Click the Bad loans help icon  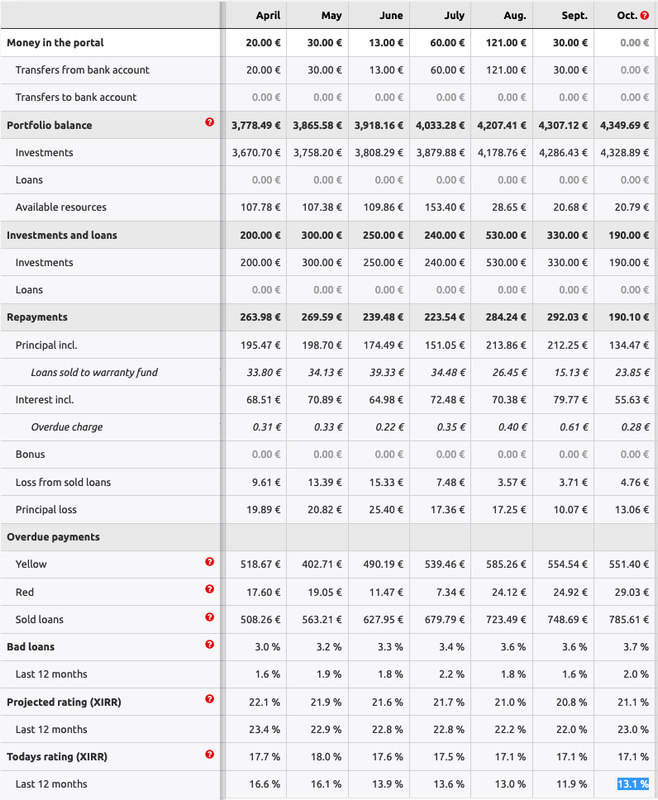(210, 644)
